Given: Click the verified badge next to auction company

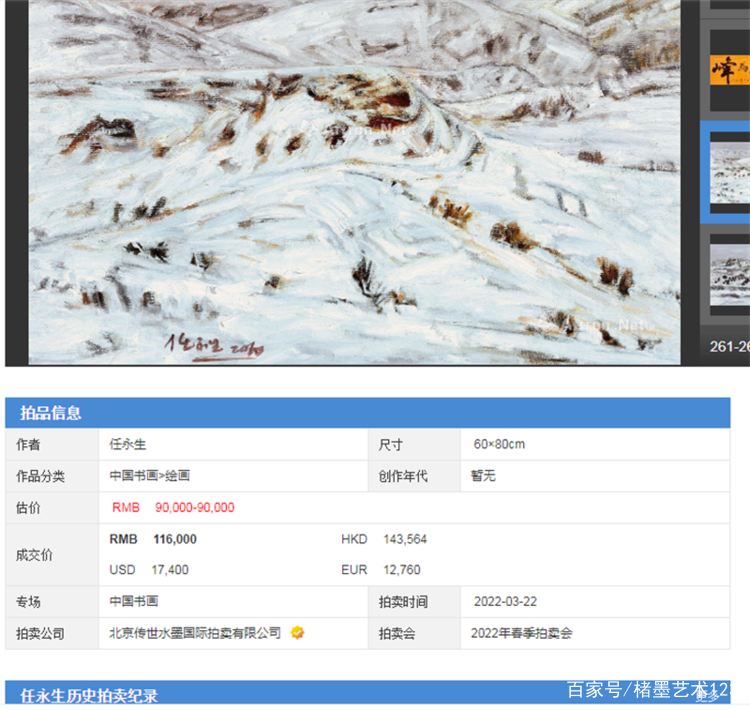Looking at the screenshot, I should point(297,632).
